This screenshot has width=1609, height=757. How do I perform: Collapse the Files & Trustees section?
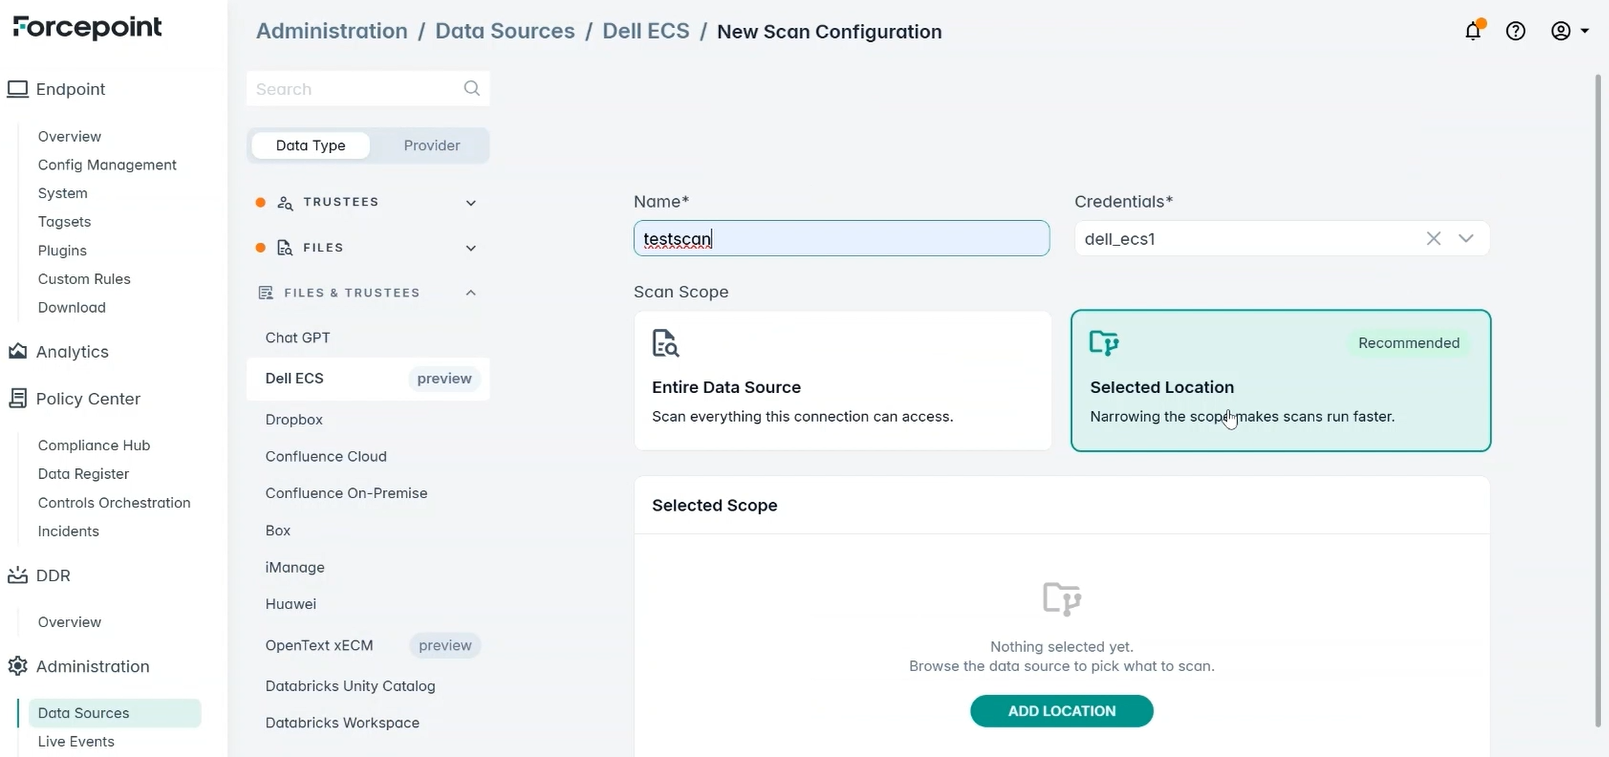pos(471,293)
